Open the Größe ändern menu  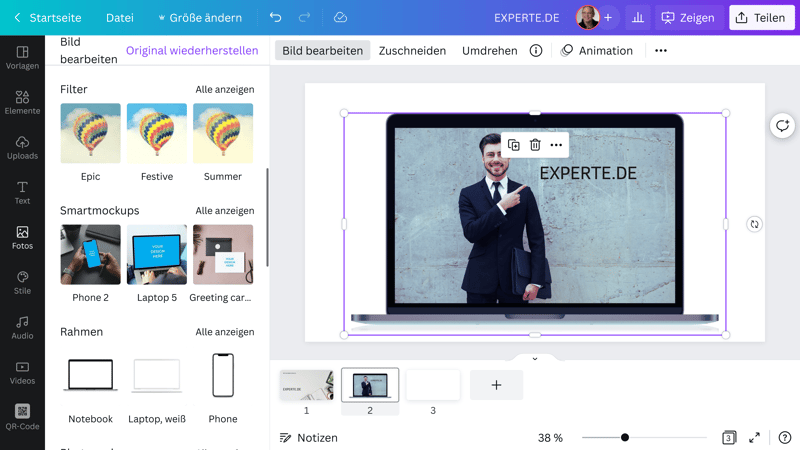pos(200,17)
